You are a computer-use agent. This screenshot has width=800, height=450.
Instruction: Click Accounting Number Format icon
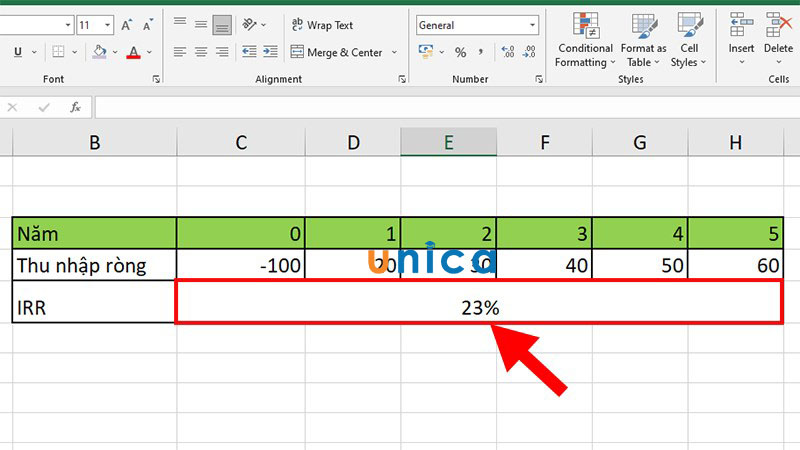[426, 52]
